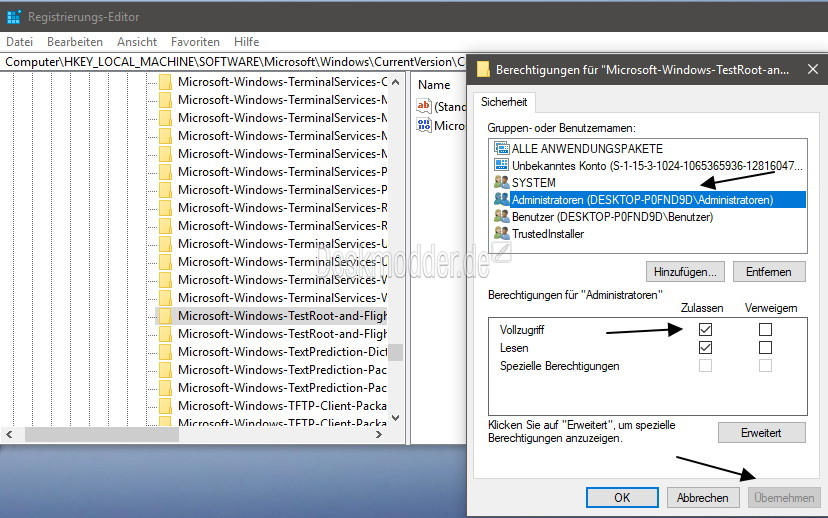Viewport: 828px width, 518px height.
Task: Select the TrustedInstaller user icon
Action: 501,233
